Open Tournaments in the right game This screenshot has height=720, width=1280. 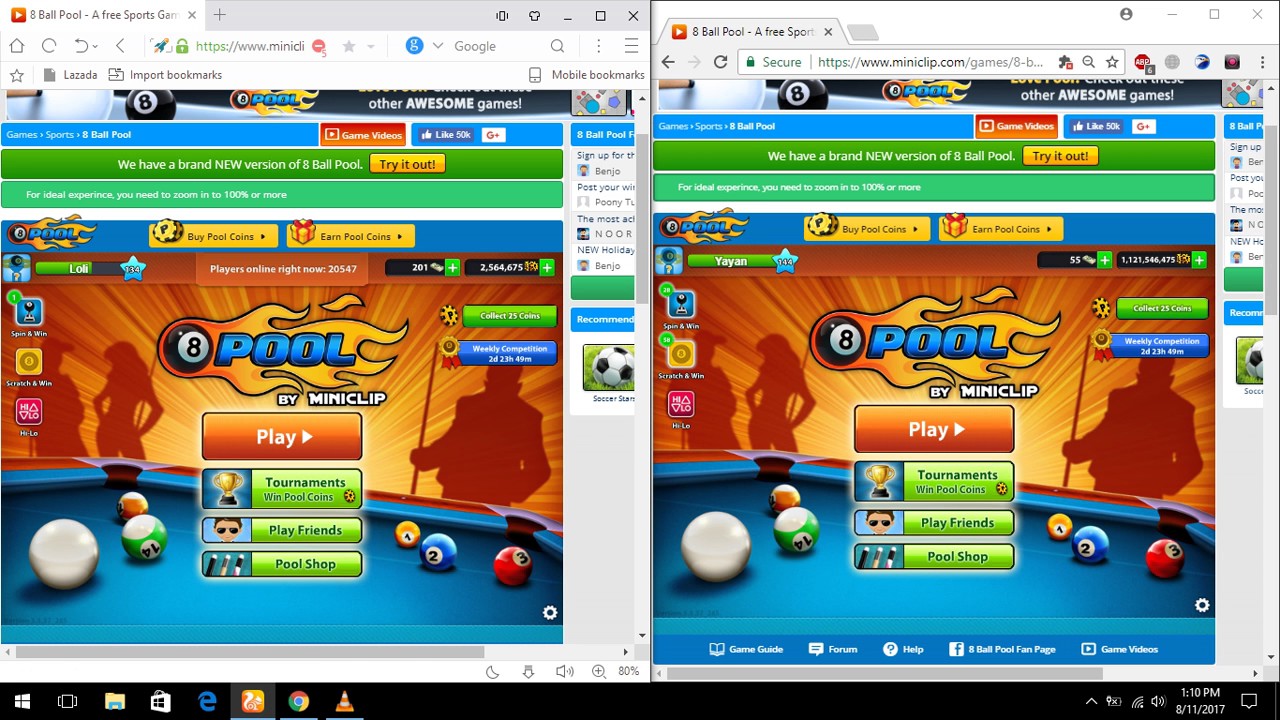934,481
